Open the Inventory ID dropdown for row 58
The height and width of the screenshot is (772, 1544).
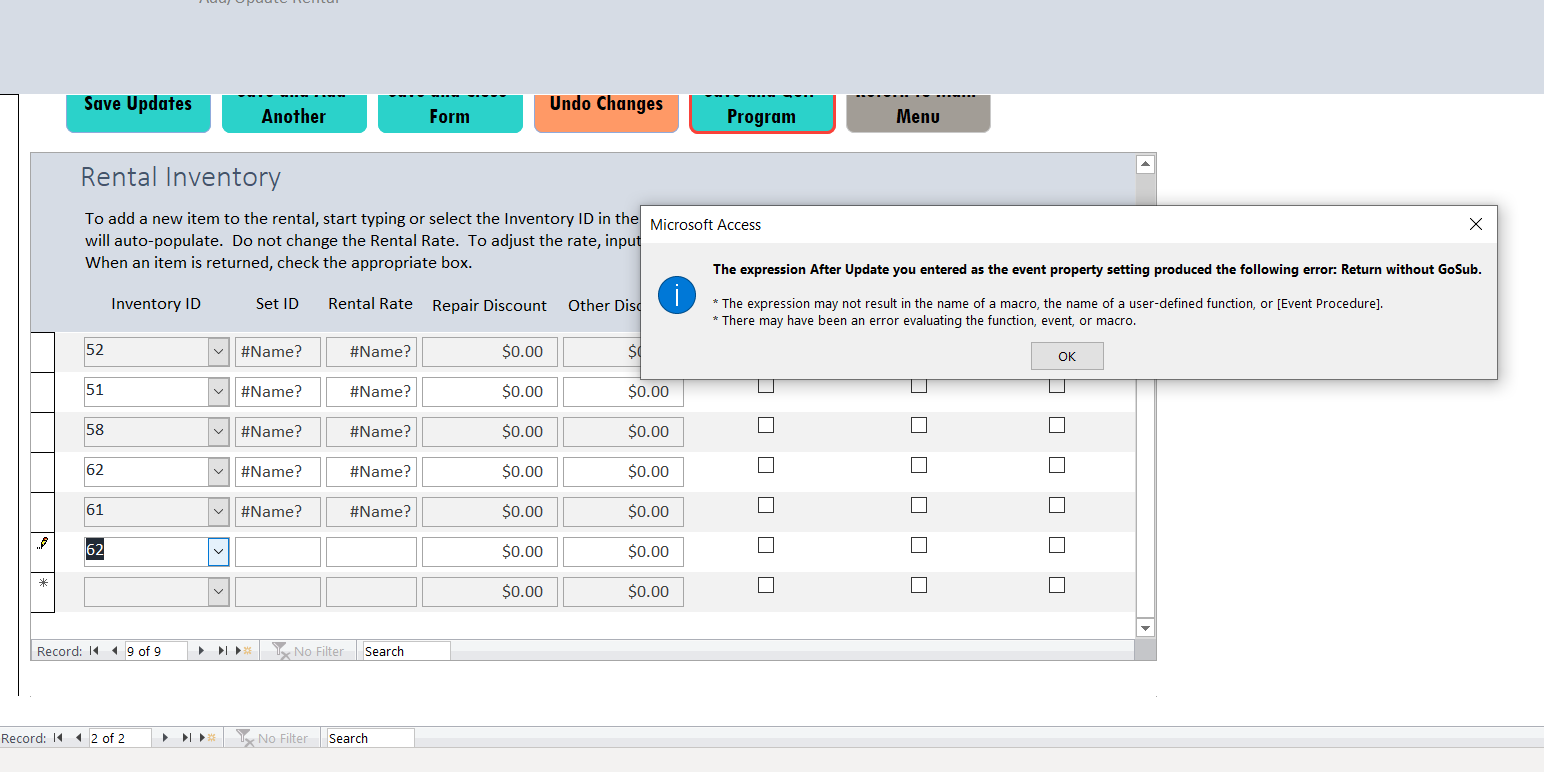tap(218, 432)
